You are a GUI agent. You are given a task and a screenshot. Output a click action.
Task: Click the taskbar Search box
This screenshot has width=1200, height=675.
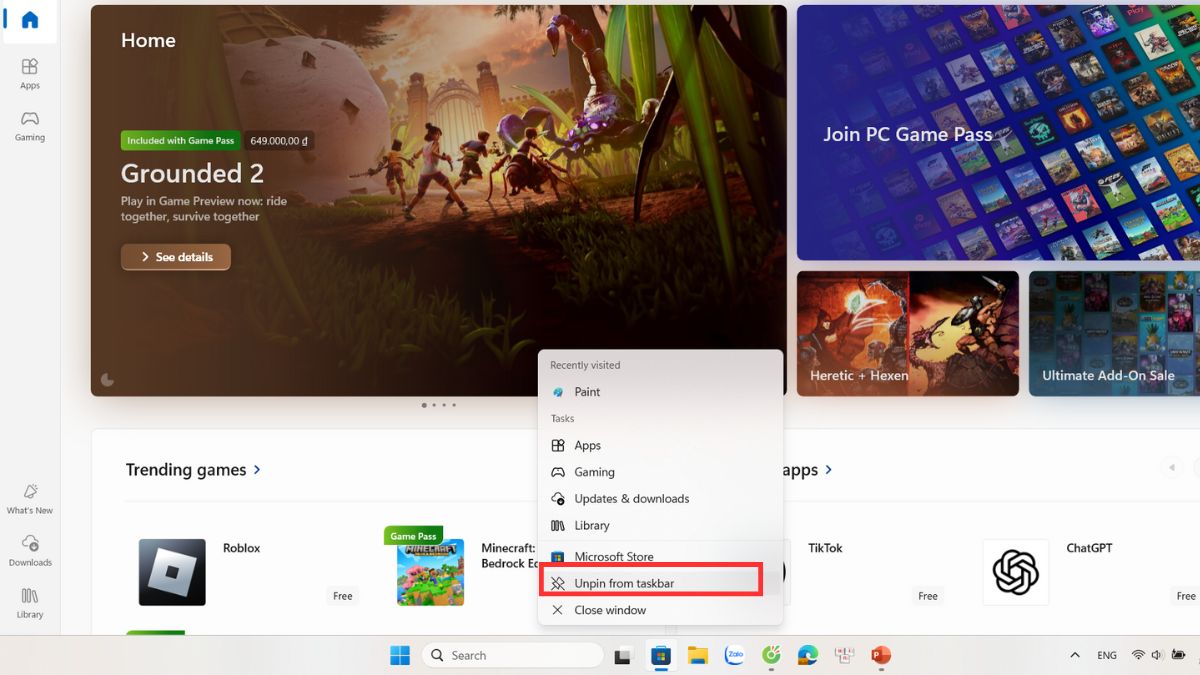tap(513, 655)
